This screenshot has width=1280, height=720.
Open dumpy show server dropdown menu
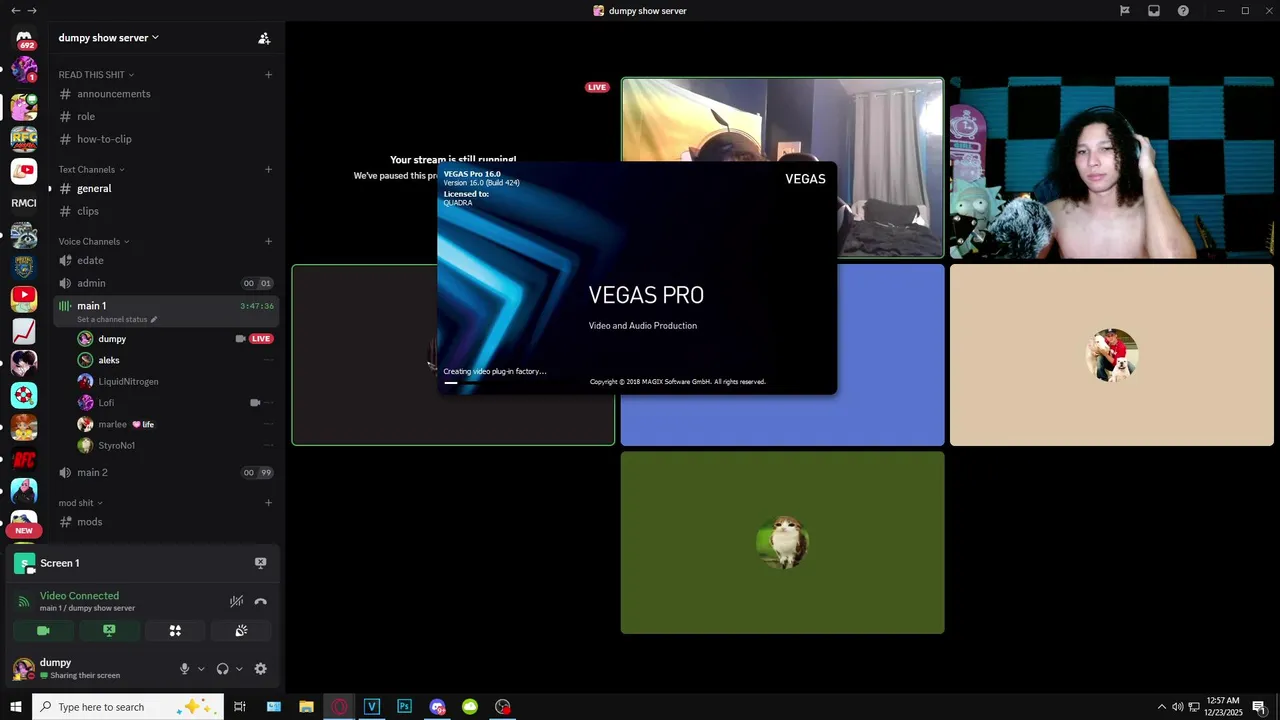[108, 38]
